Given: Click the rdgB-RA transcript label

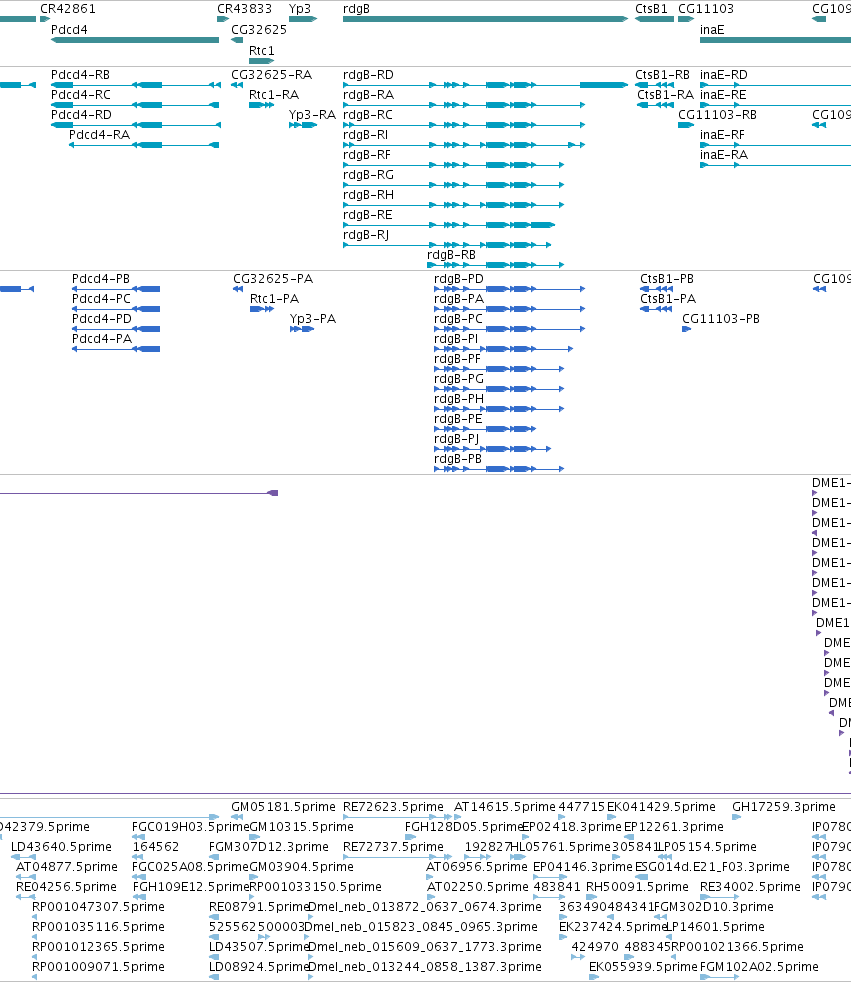Looking at the screenshot, I should pyautogui.click(x=368, y=95).
